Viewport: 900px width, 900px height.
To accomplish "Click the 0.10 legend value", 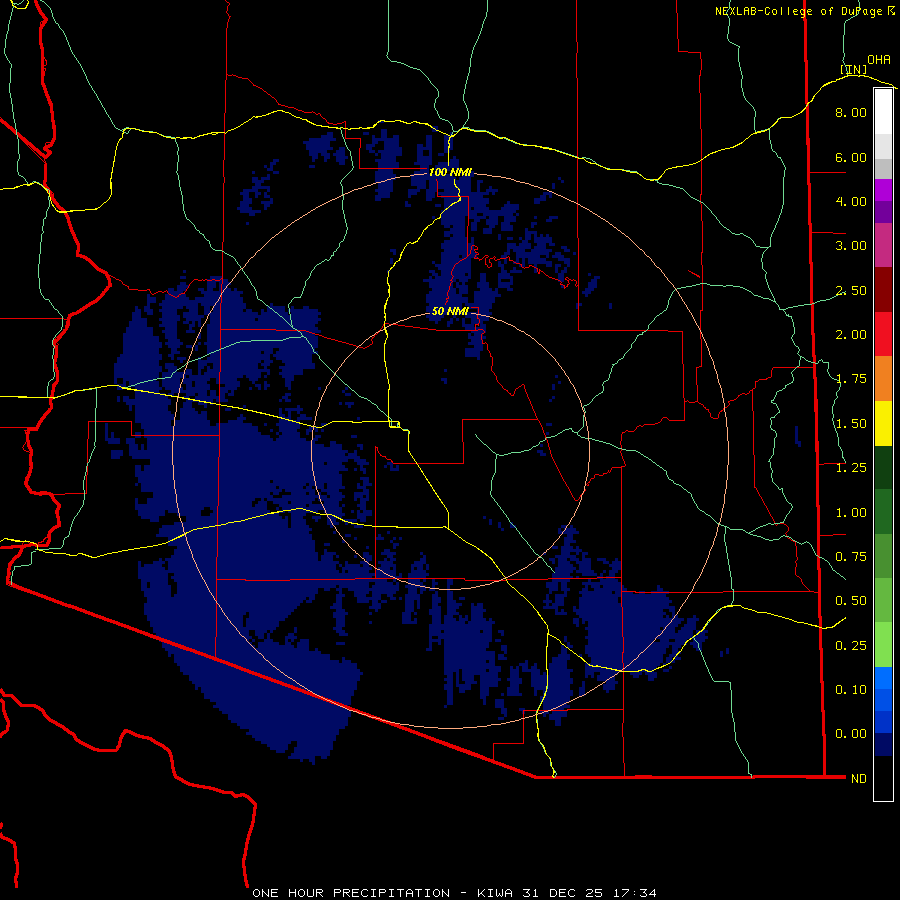I will coord(851,690).
